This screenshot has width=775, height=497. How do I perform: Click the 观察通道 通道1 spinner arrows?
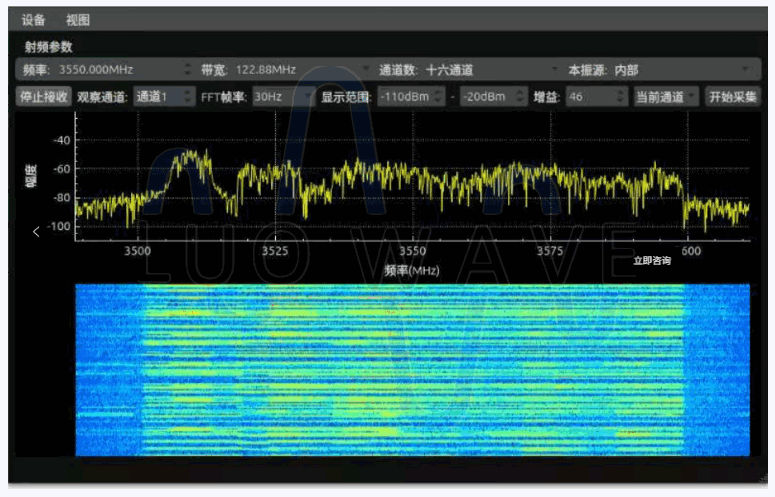pyautogui.click(x=189, y=97)
